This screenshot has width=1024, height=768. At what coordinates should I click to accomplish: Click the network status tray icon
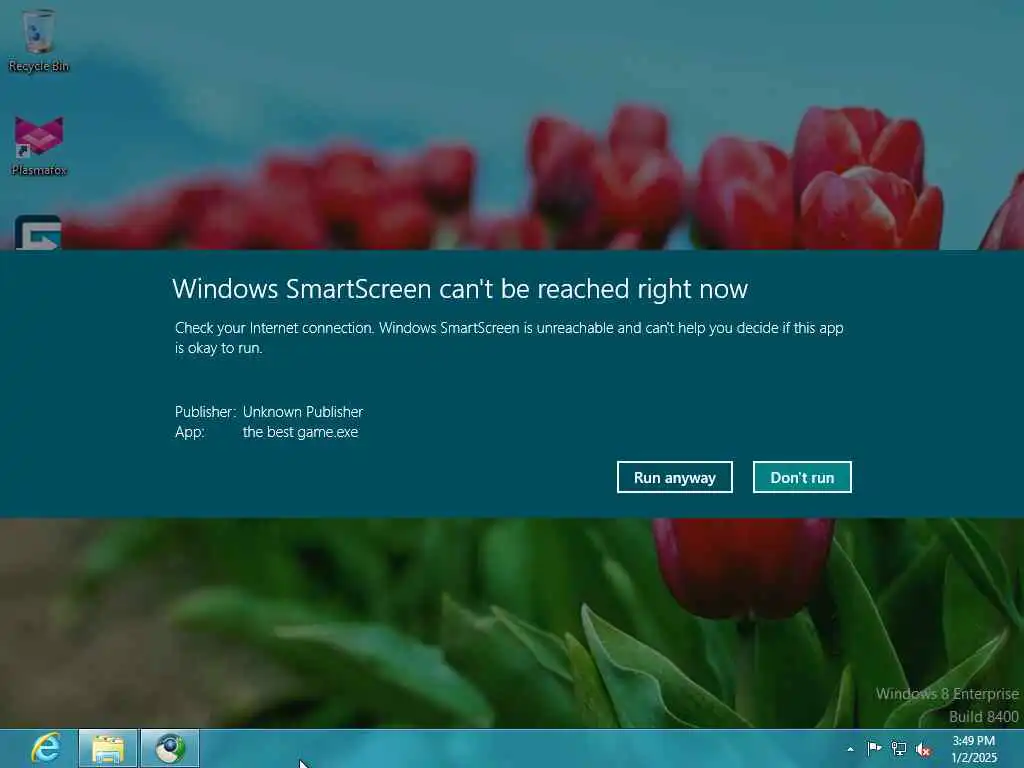(x=899, y=749)
